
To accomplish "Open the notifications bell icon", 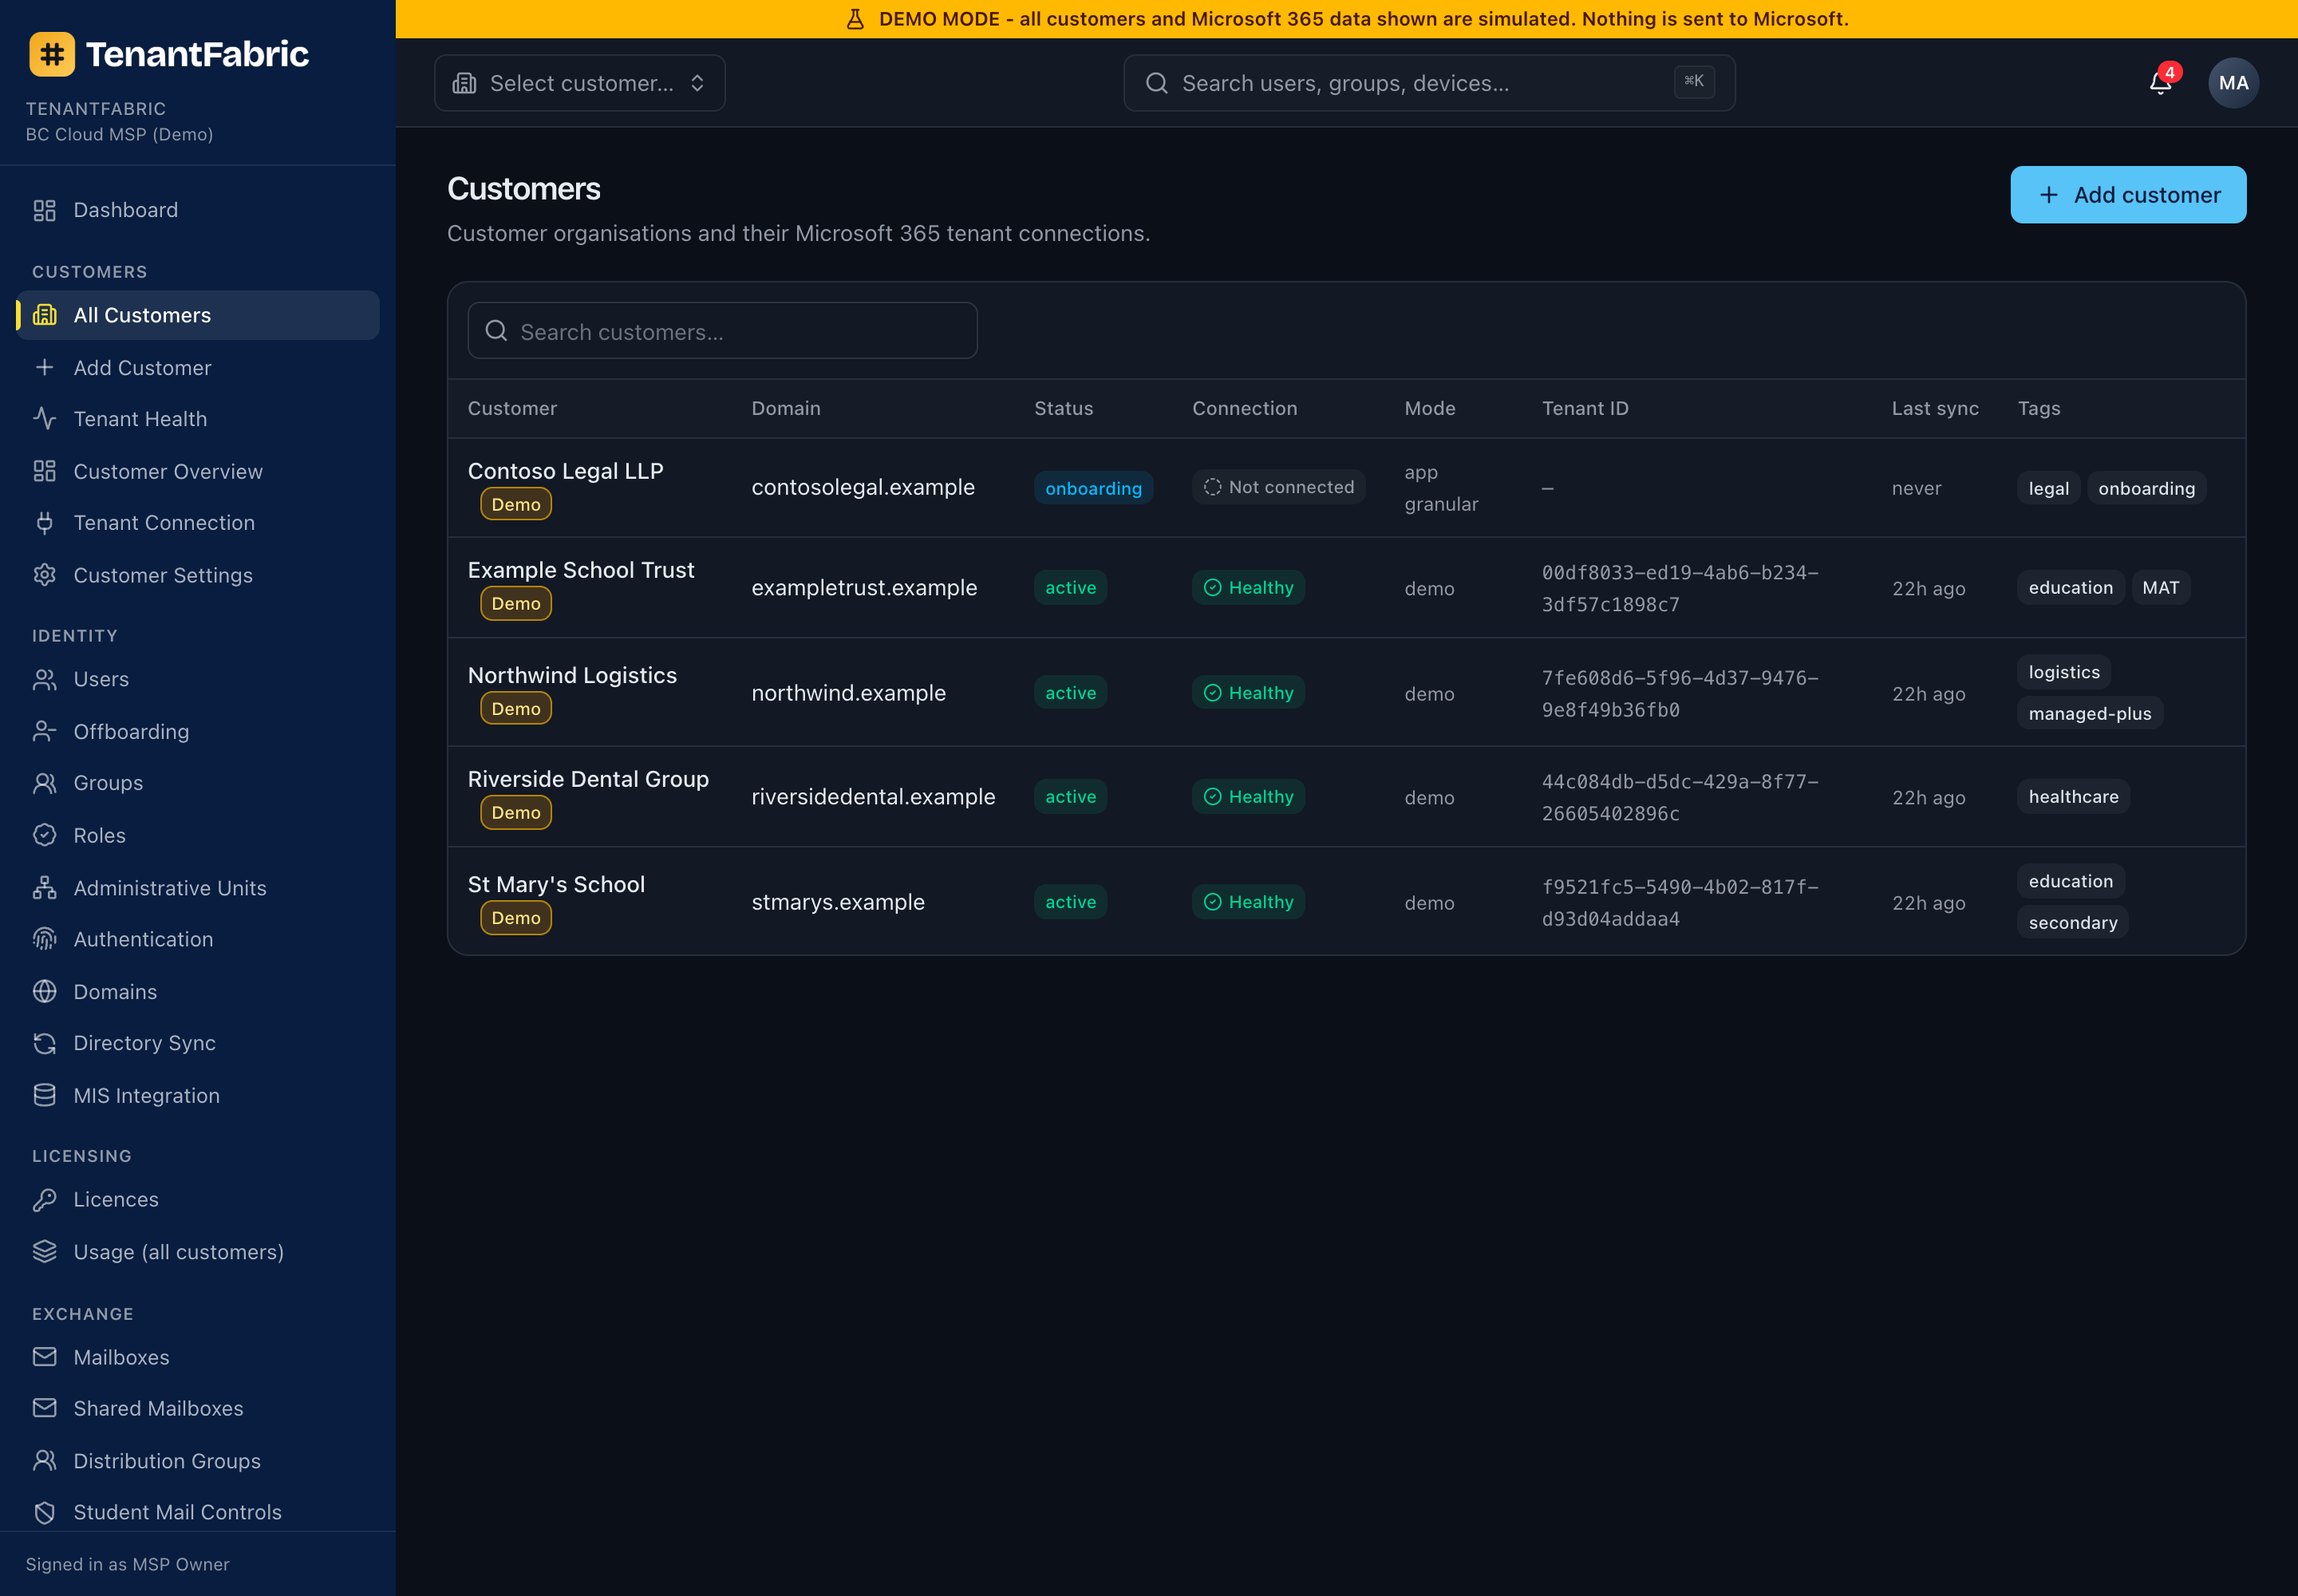I will [x=2160, y=83].
